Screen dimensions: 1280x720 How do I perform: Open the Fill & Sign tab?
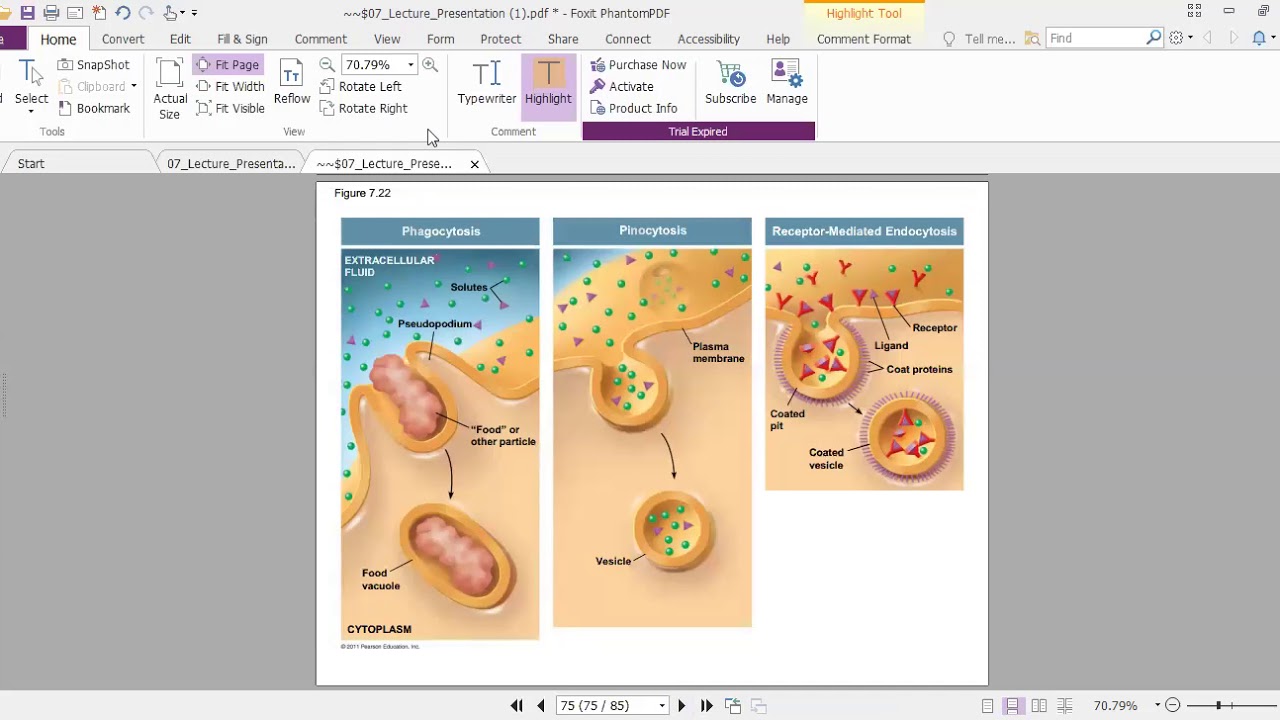242,39
